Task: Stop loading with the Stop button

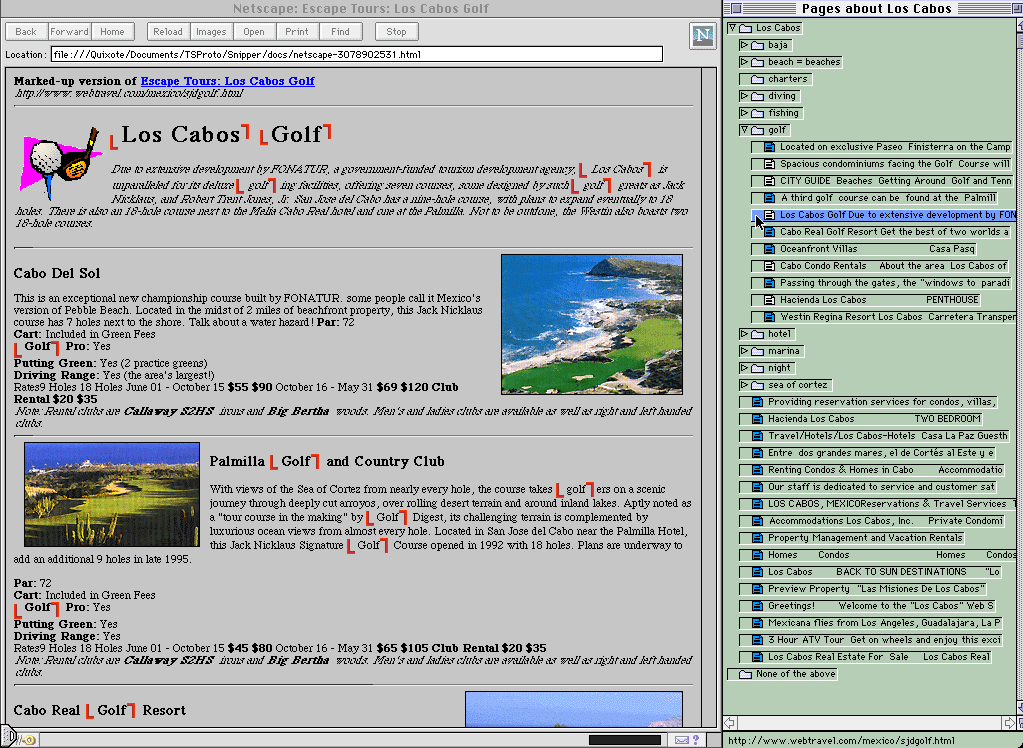Action: (397, 31)
